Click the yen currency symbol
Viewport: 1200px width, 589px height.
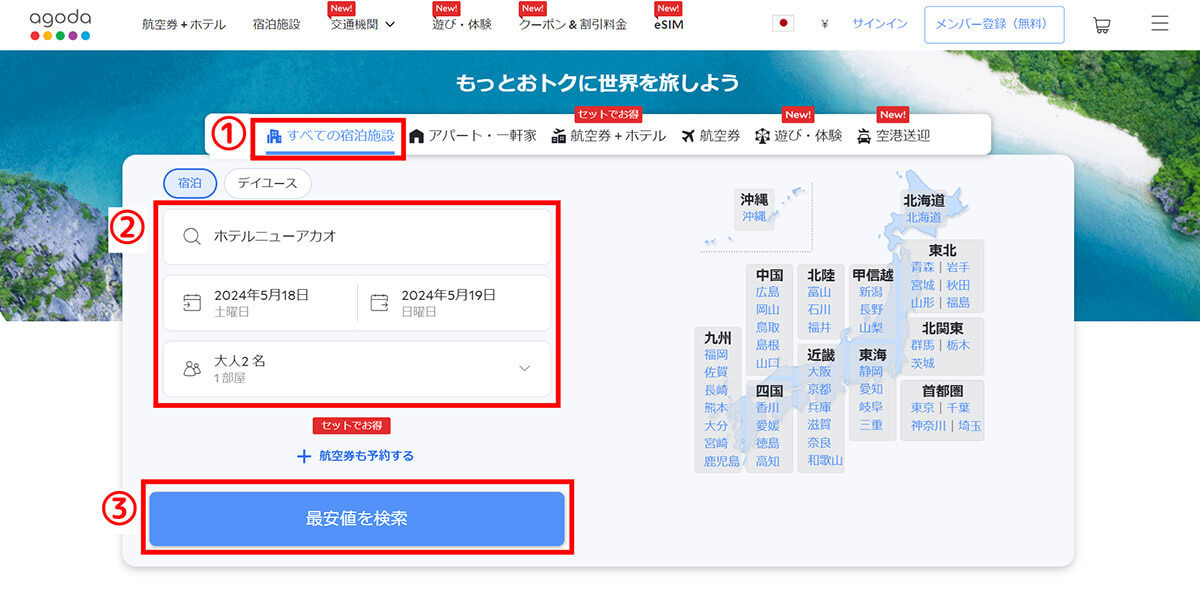(x=824, y=25)
